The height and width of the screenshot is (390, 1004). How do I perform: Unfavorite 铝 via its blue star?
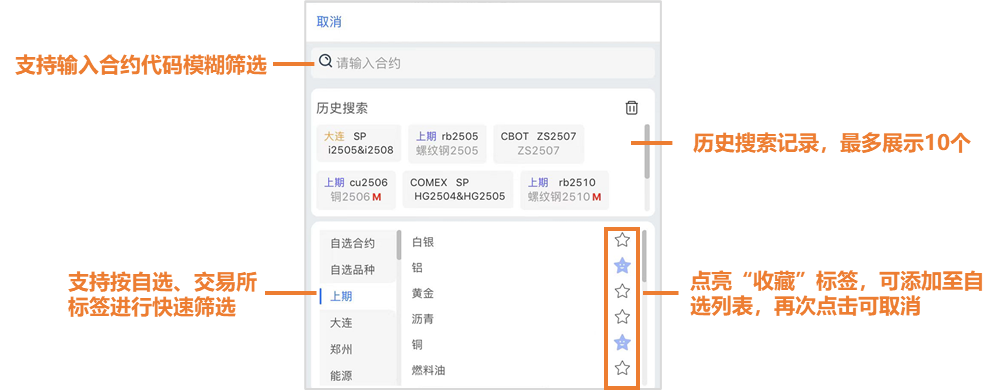622,266
